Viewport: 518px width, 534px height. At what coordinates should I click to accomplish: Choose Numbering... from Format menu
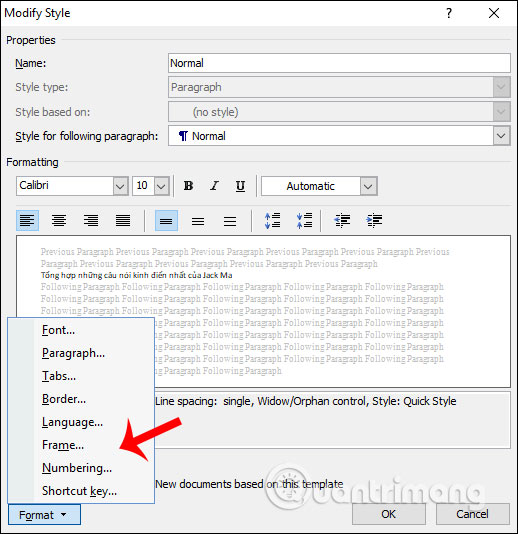coord(81,468)
